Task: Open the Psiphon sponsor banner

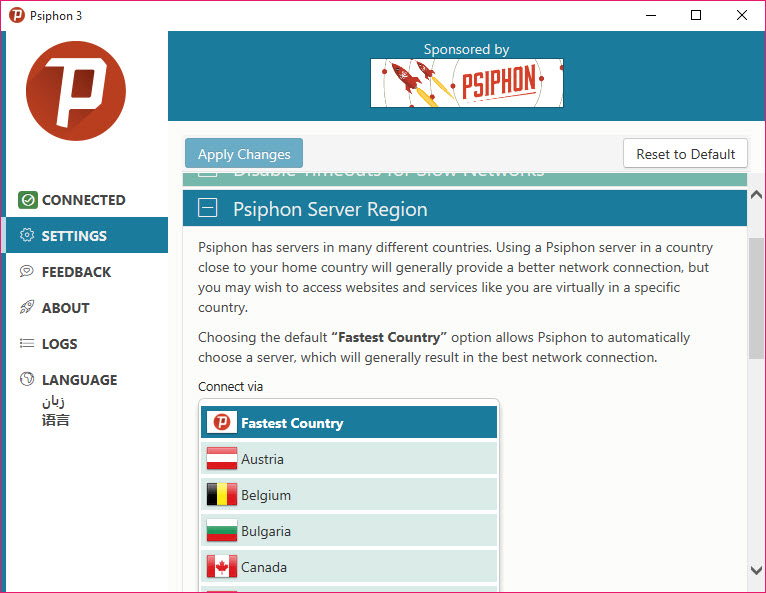Action: point(467,83)
